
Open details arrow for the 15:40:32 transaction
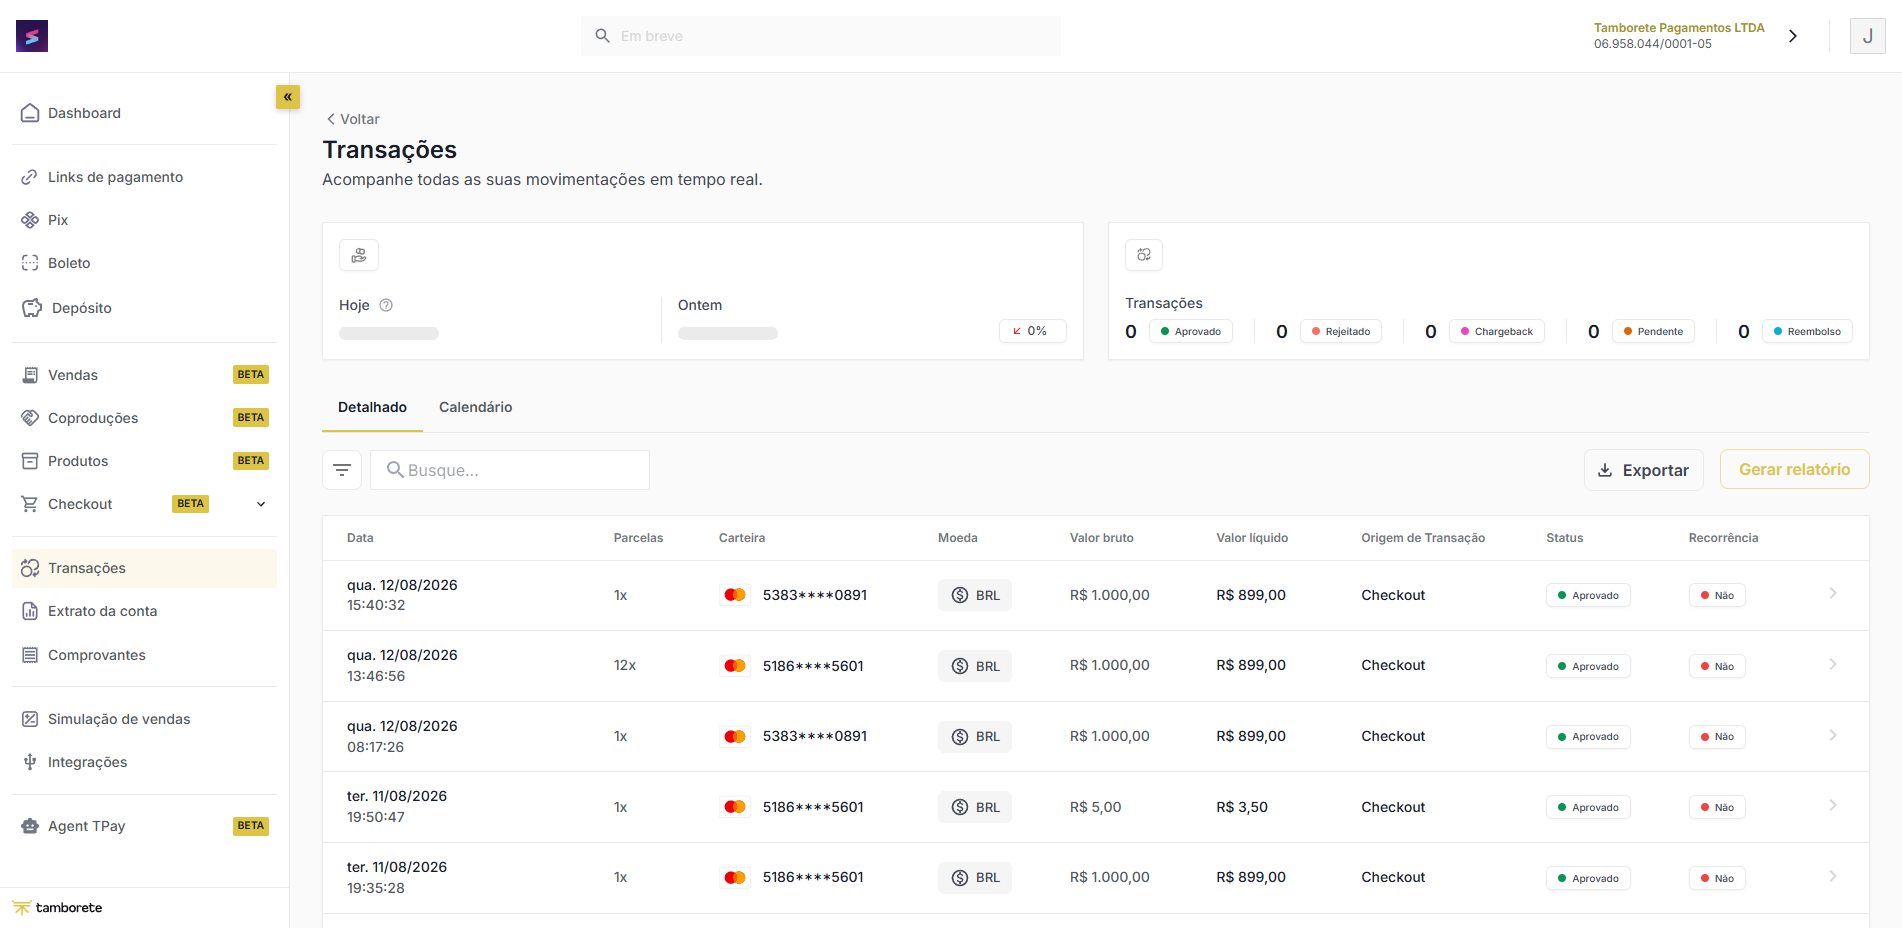point(1833,594)
